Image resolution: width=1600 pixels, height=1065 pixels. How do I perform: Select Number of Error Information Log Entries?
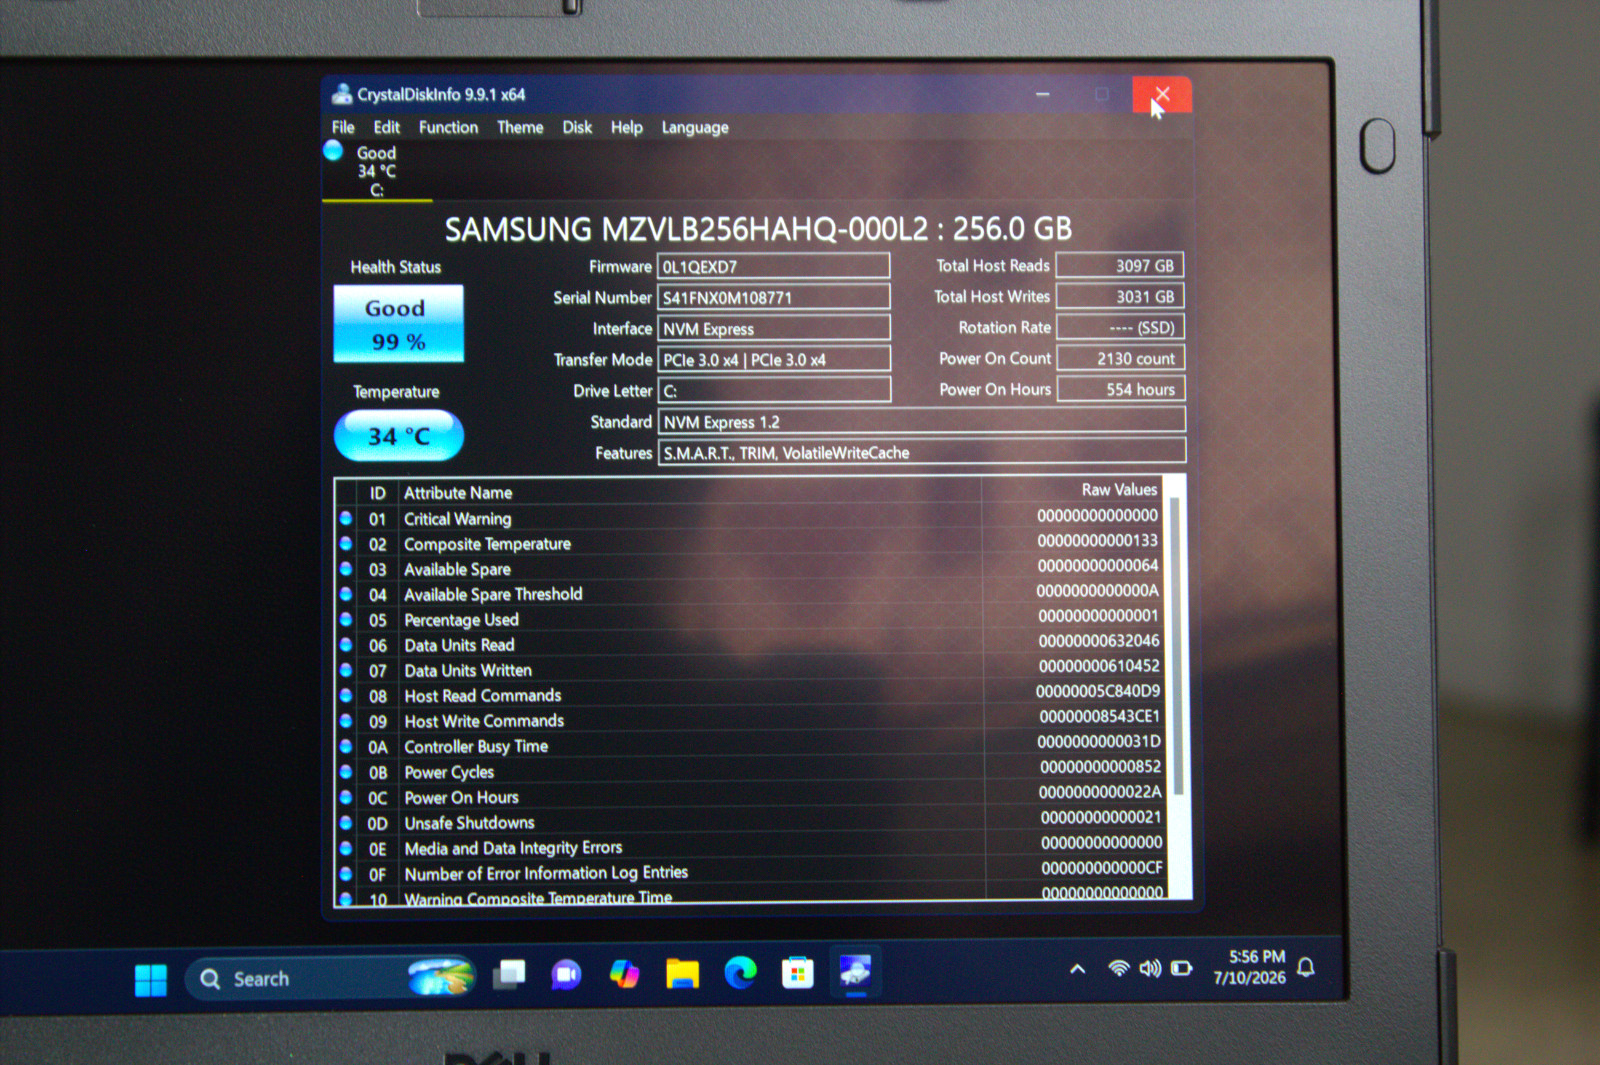[x=546, y=873]
